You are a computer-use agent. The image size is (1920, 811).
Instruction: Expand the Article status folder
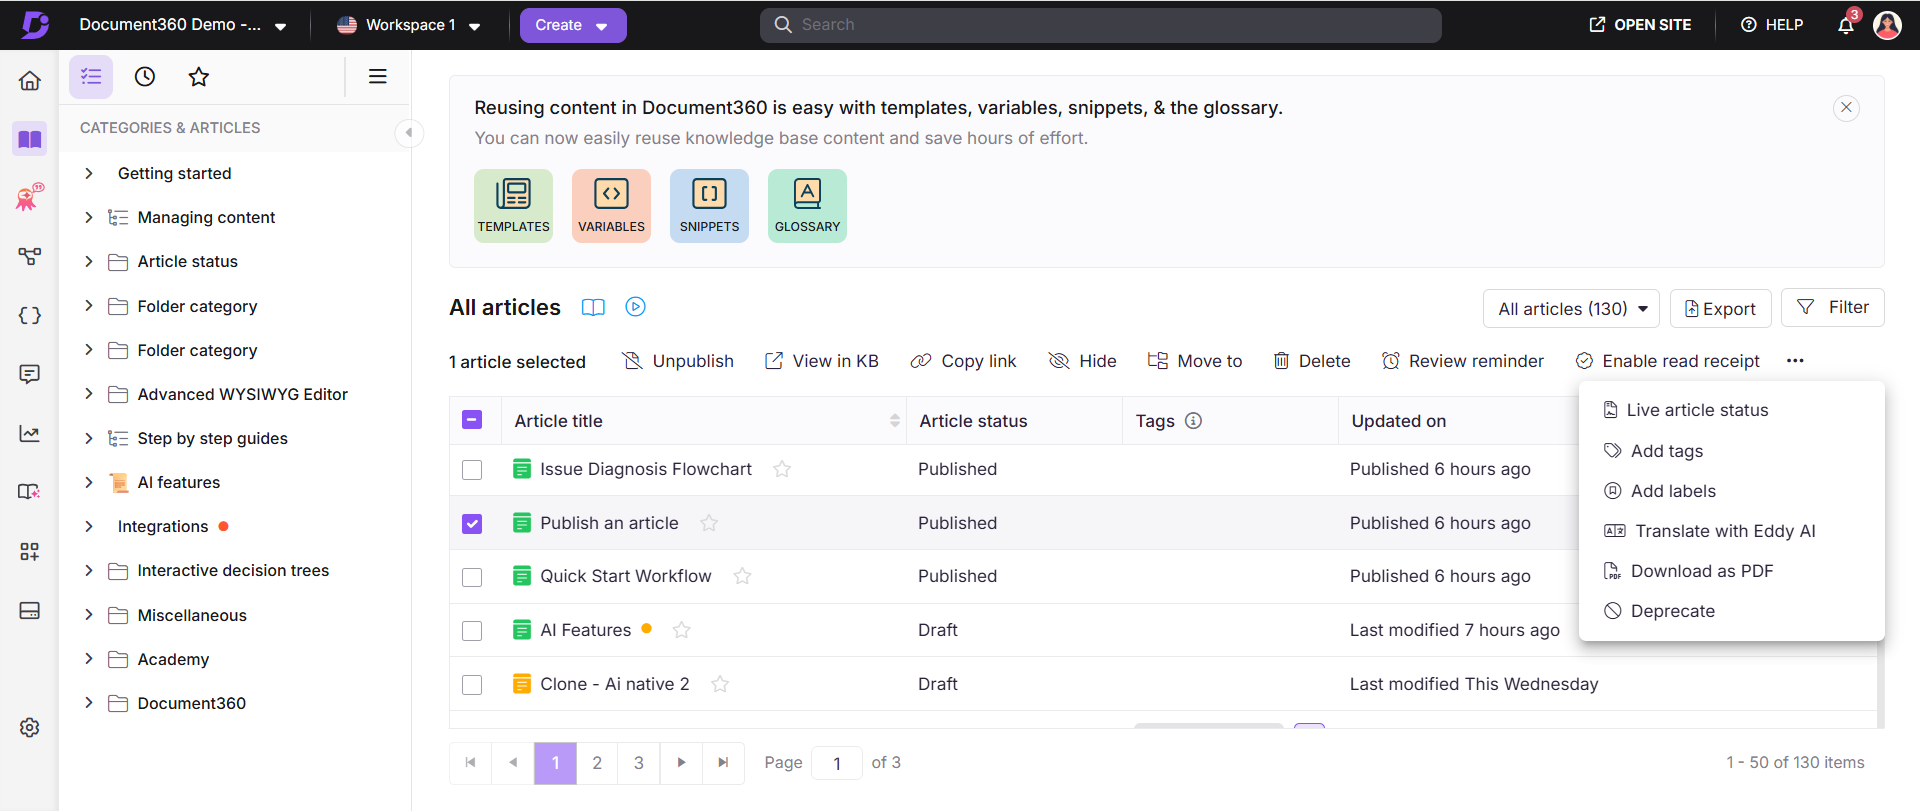point(89,261)
